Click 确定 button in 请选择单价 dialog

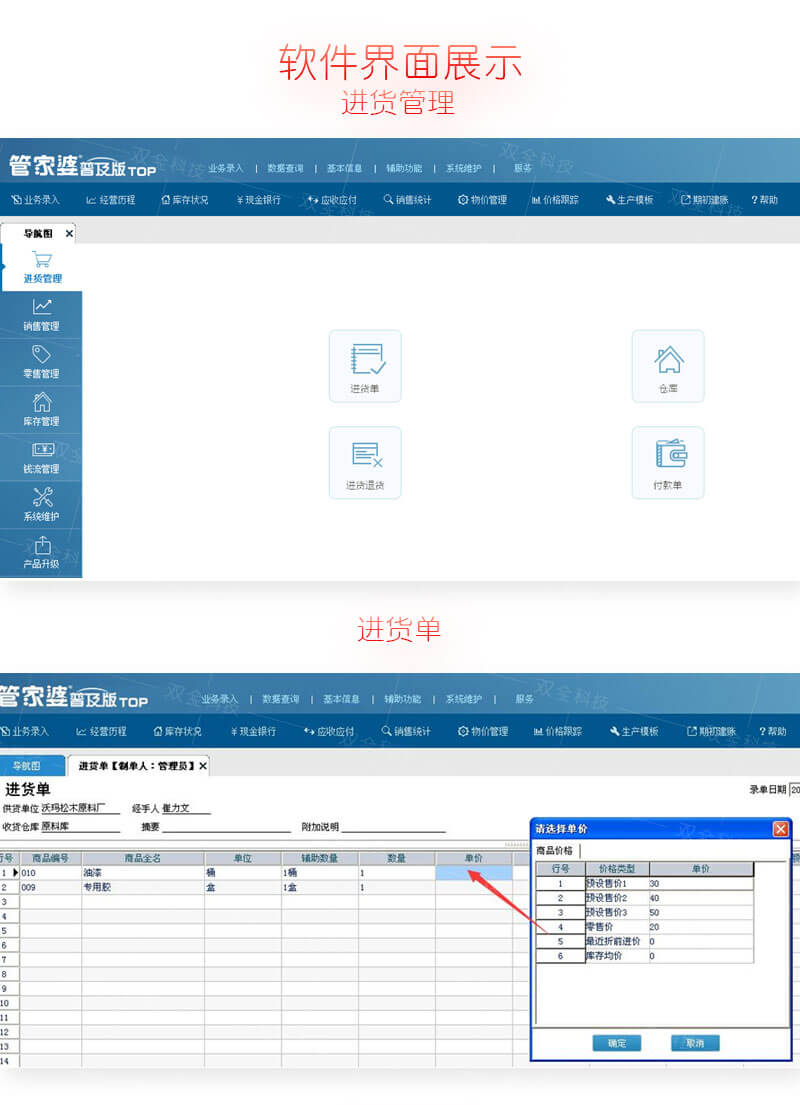(x=617, y=1043)
